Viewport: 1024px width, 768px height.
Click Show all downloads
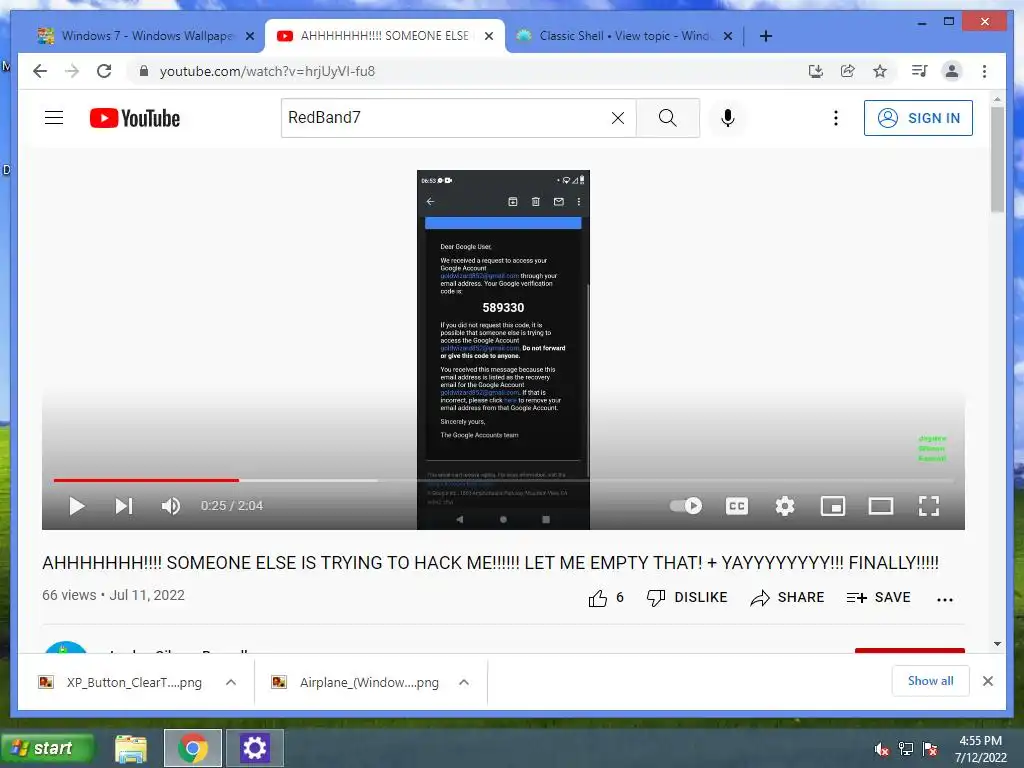click(931, 681)
